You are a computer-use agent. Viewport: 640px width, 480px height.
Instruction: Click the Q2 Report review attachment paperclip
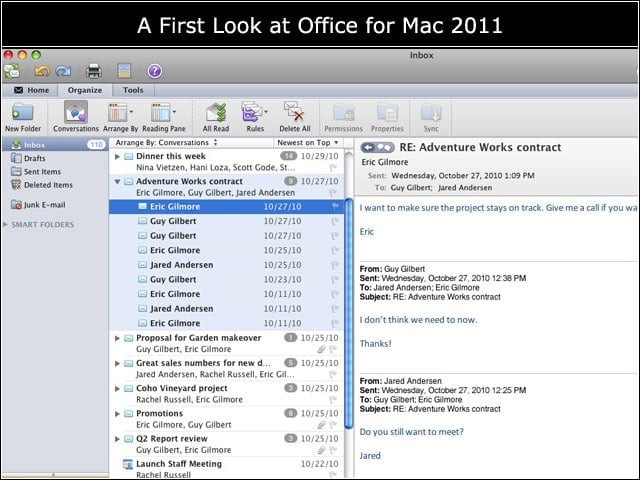(x=321, y=450)
